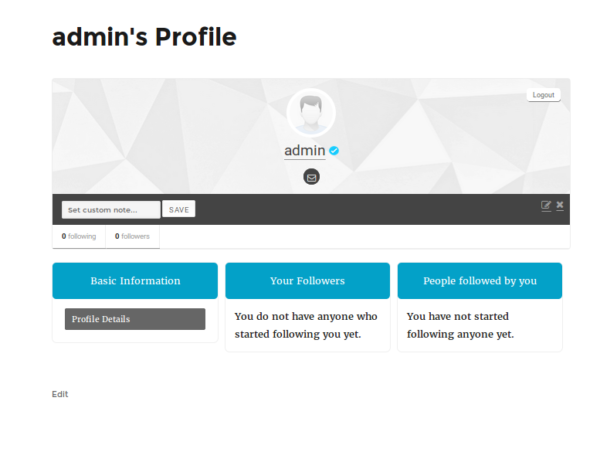600x469 pixels.
Task: Switch to the 0 followers tab
Action: (132, 237)
